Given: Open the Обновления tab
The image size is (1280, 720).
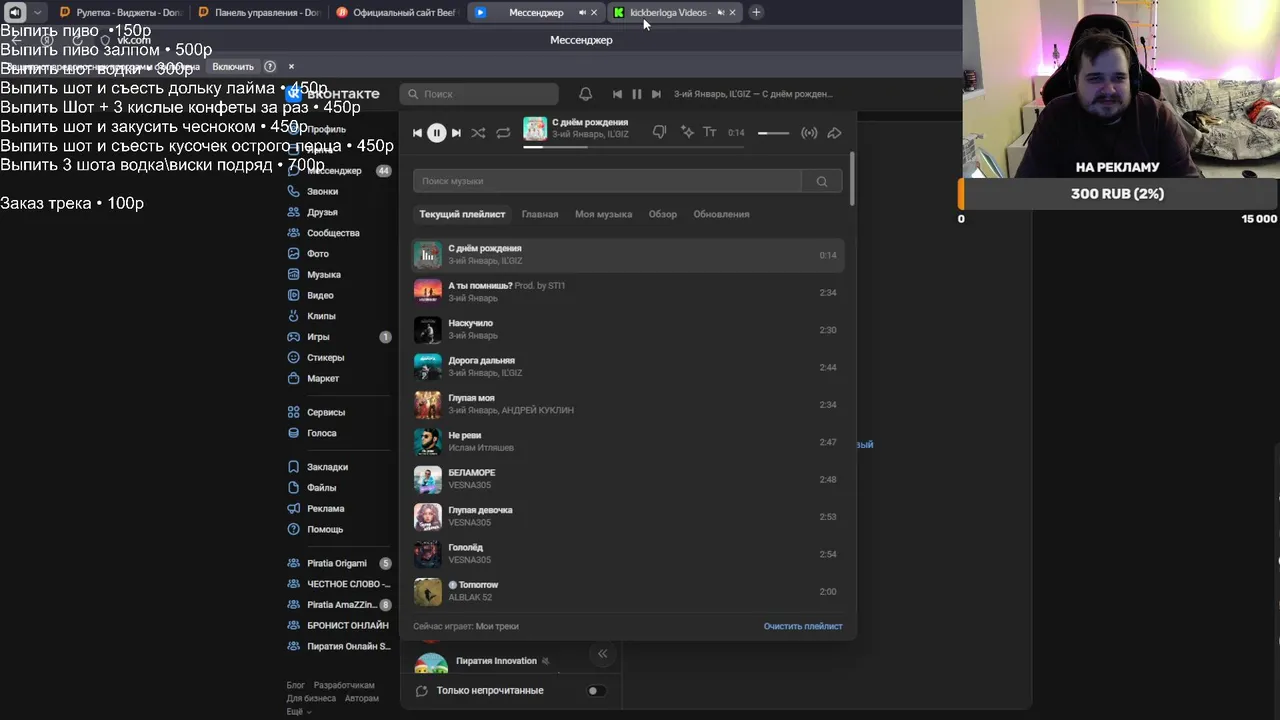Looking at the screenshot, I should pos(721,214).
